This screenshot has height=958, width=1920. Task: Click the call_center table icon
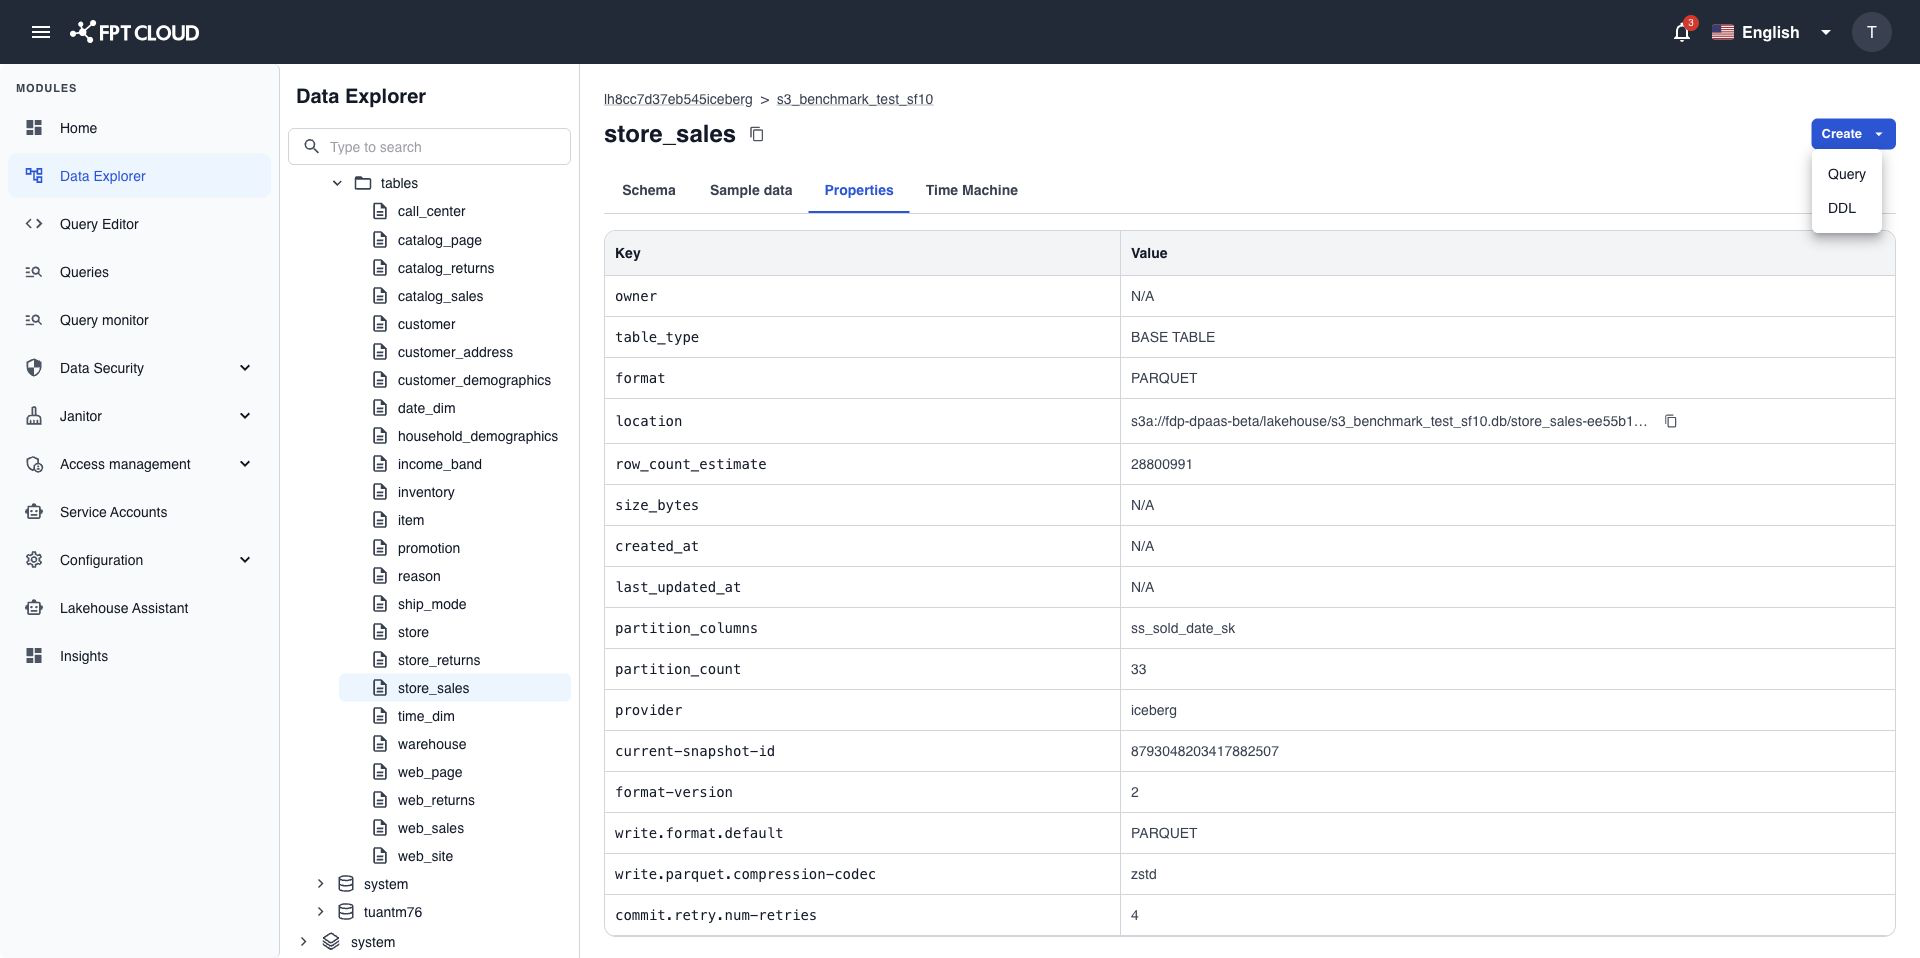click(380, 211)
